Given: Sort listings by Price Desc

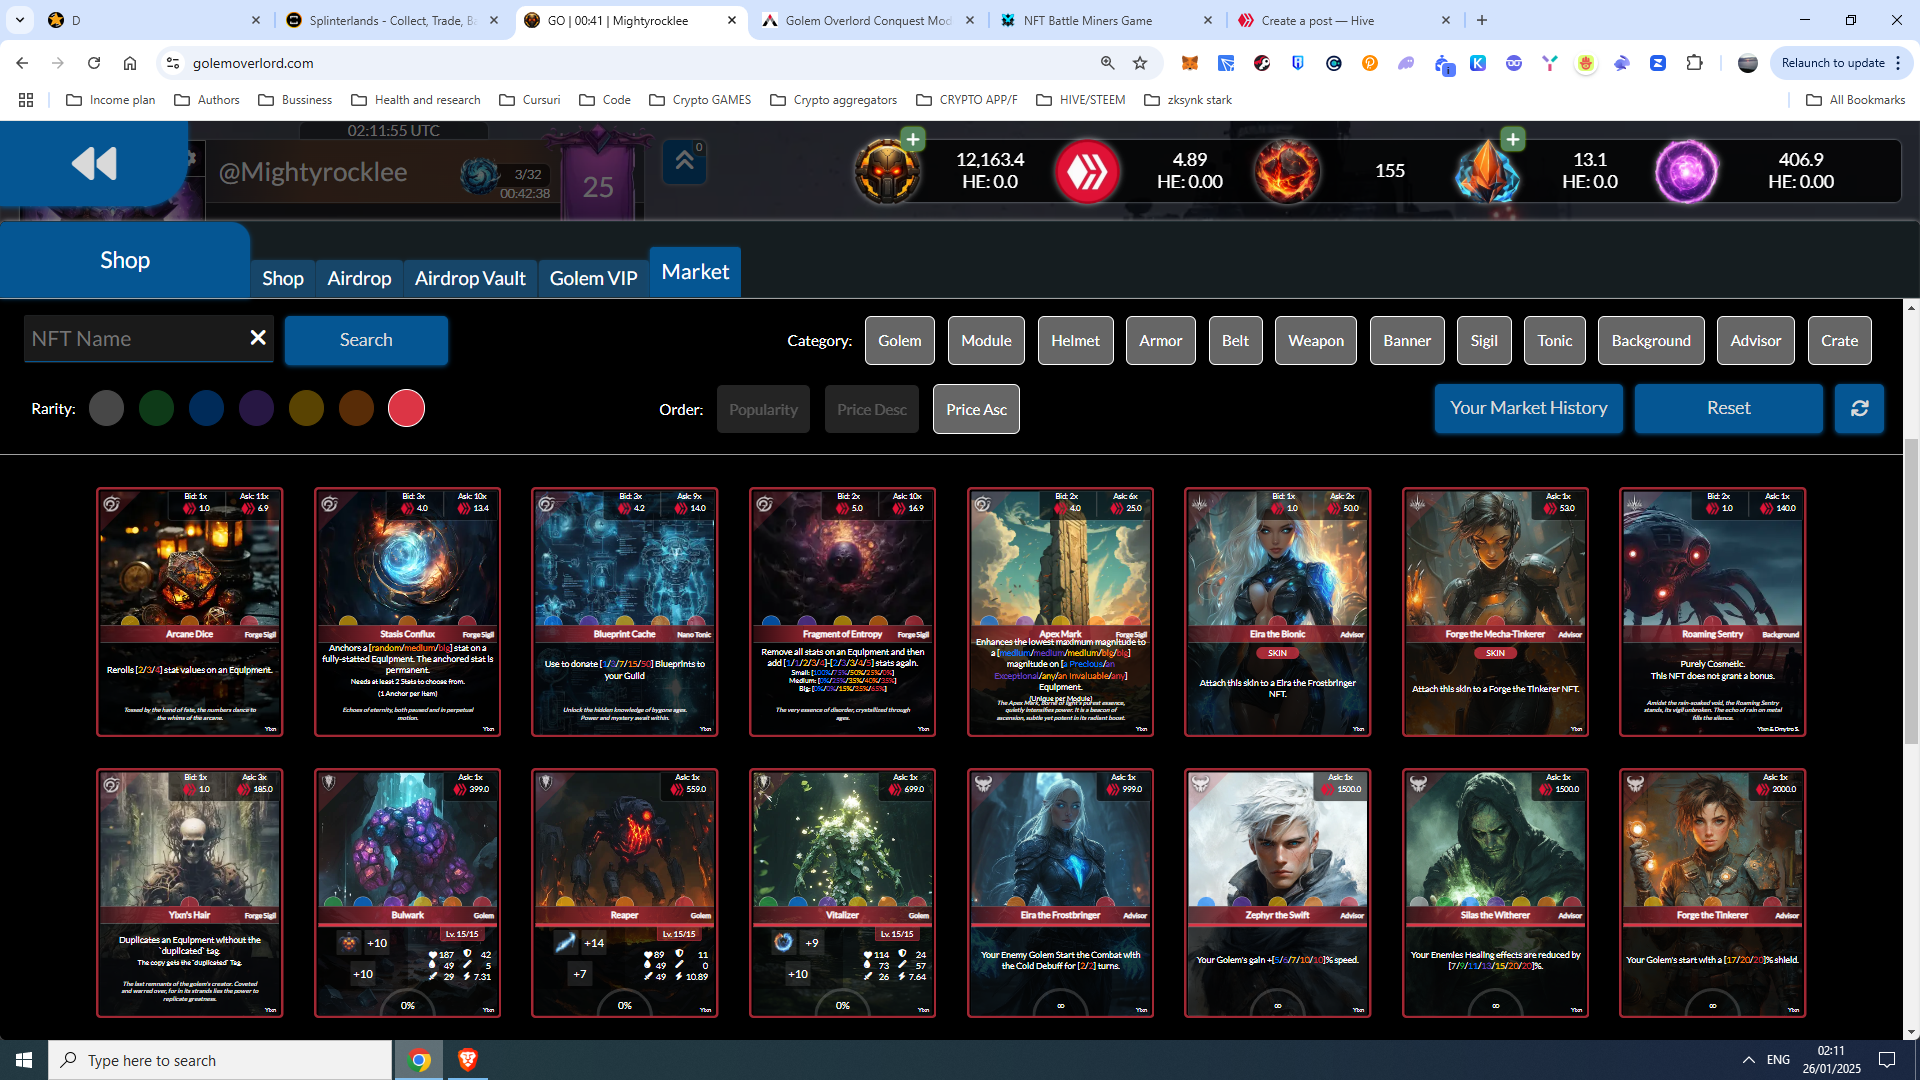Looking at the screenshot, I should 871,409.
